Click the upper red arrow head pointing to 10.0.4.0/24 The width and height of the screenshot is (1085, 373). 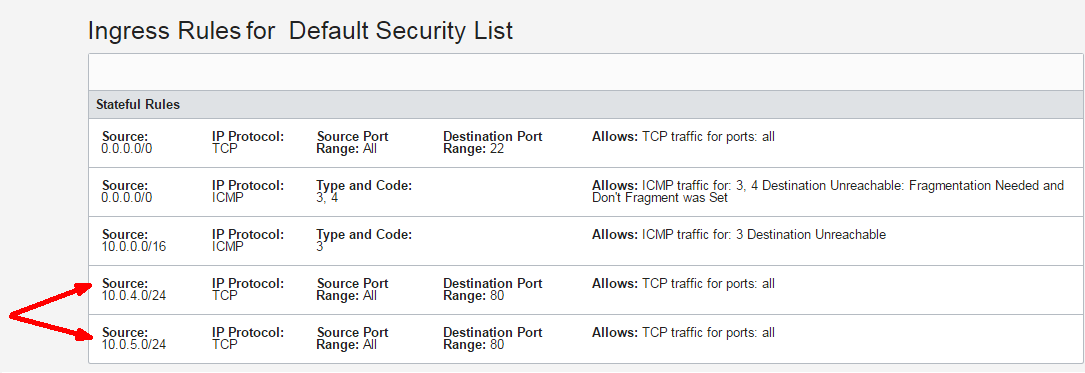85,288
